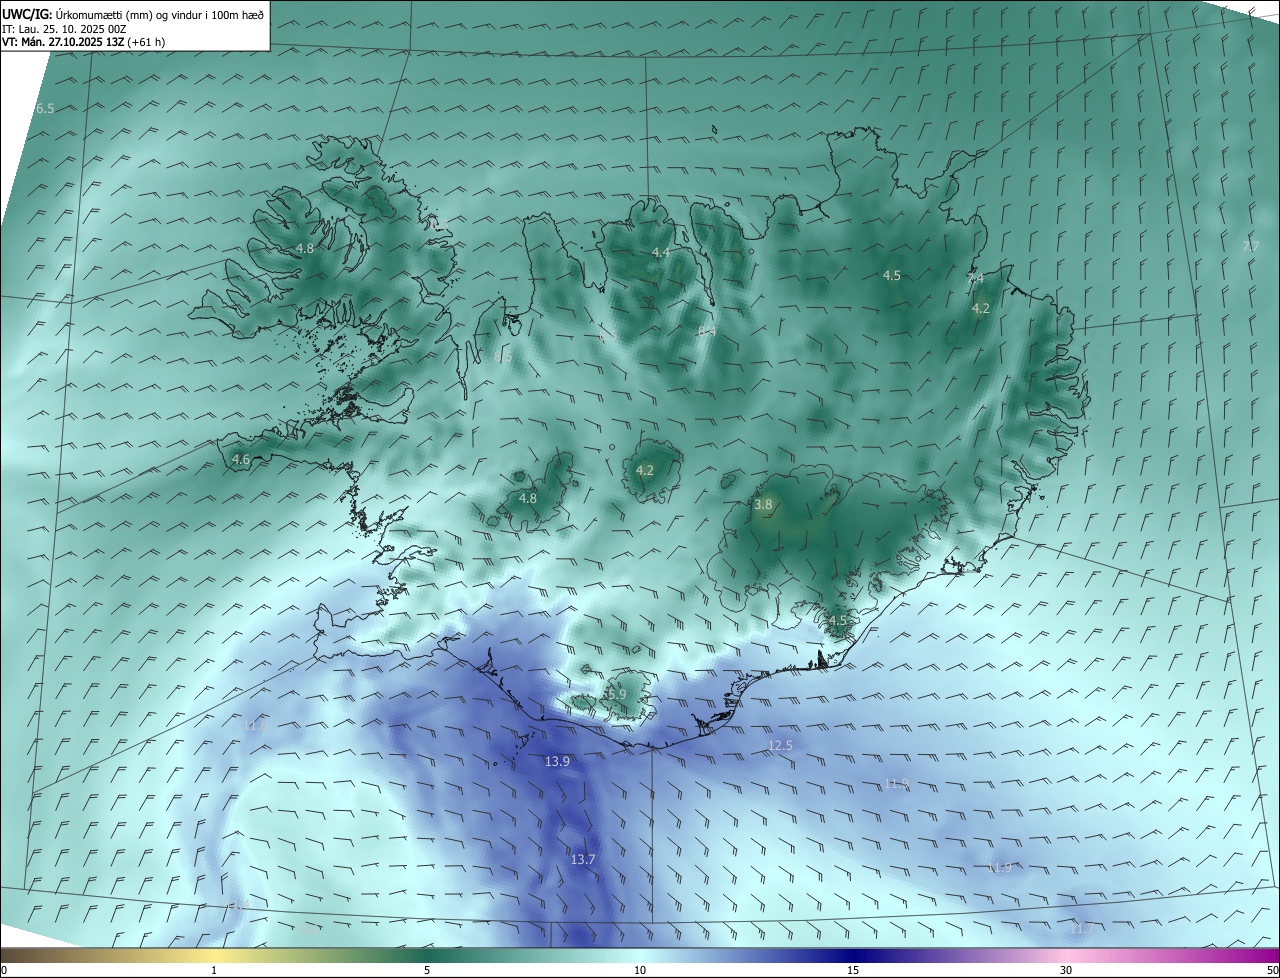This screenshot has height=978, width=1280.
Task: Click the '0' tick label on the color scale
Action: click(x=4, y=970)
